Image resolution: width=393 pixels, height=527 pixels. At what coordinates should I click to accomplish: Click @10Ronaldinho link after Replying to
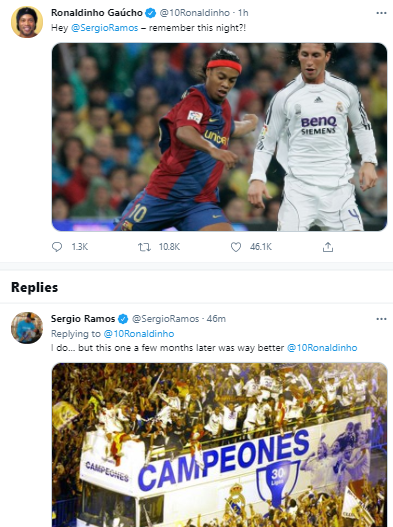pyautogui.click(x=139, y=334)
